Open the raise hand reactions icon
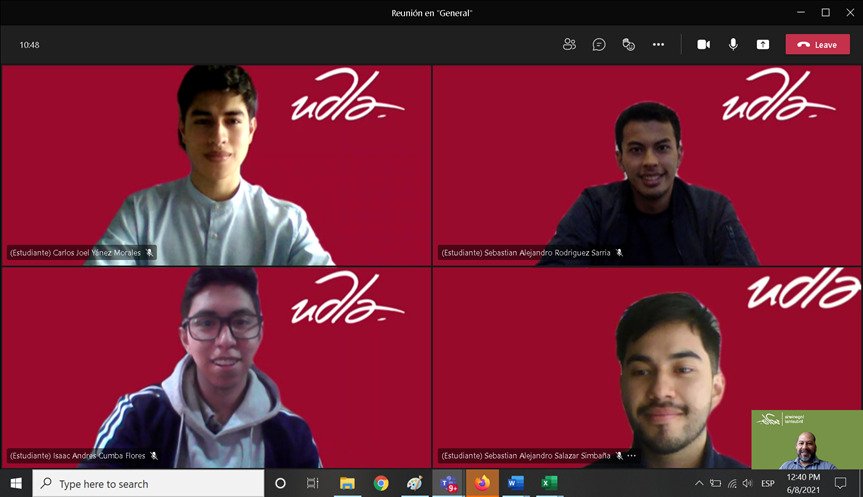The image size is (863, 497). click(x=628, y=44)
